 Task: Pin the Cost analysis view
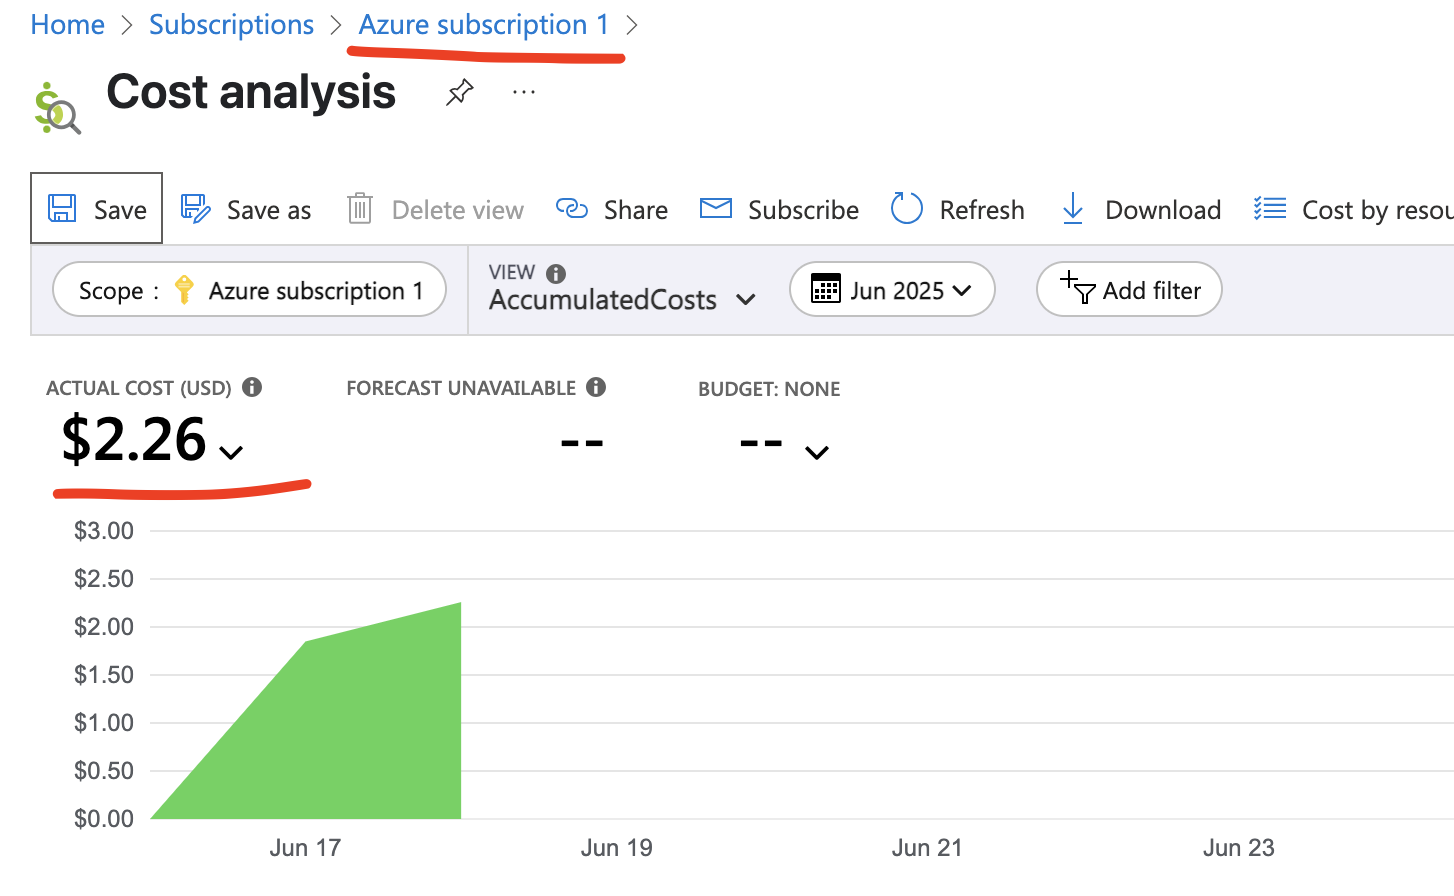coord(459,90)
